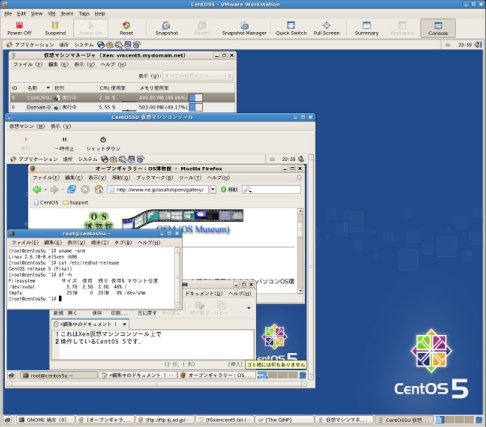Click the Reload icon in Firefox
Image resolution: width=486 pixels, height=427 pixels.
click(x=71, y=189)
